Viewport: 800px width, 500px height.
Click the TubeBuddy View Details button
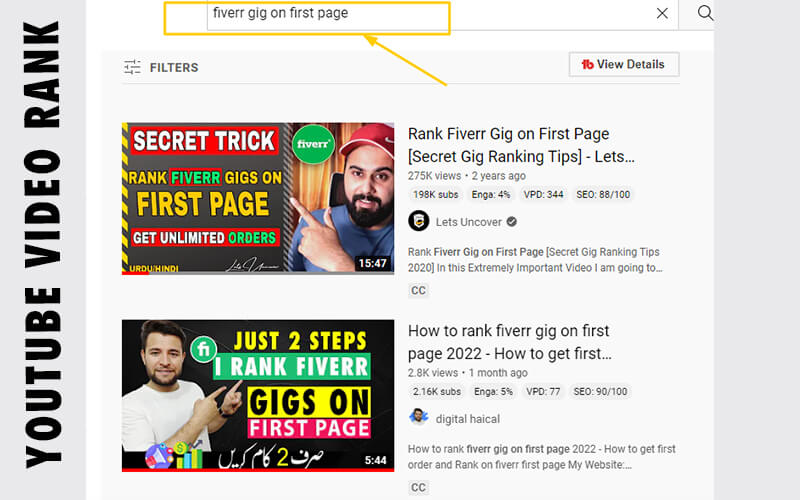tap(624, 64)
